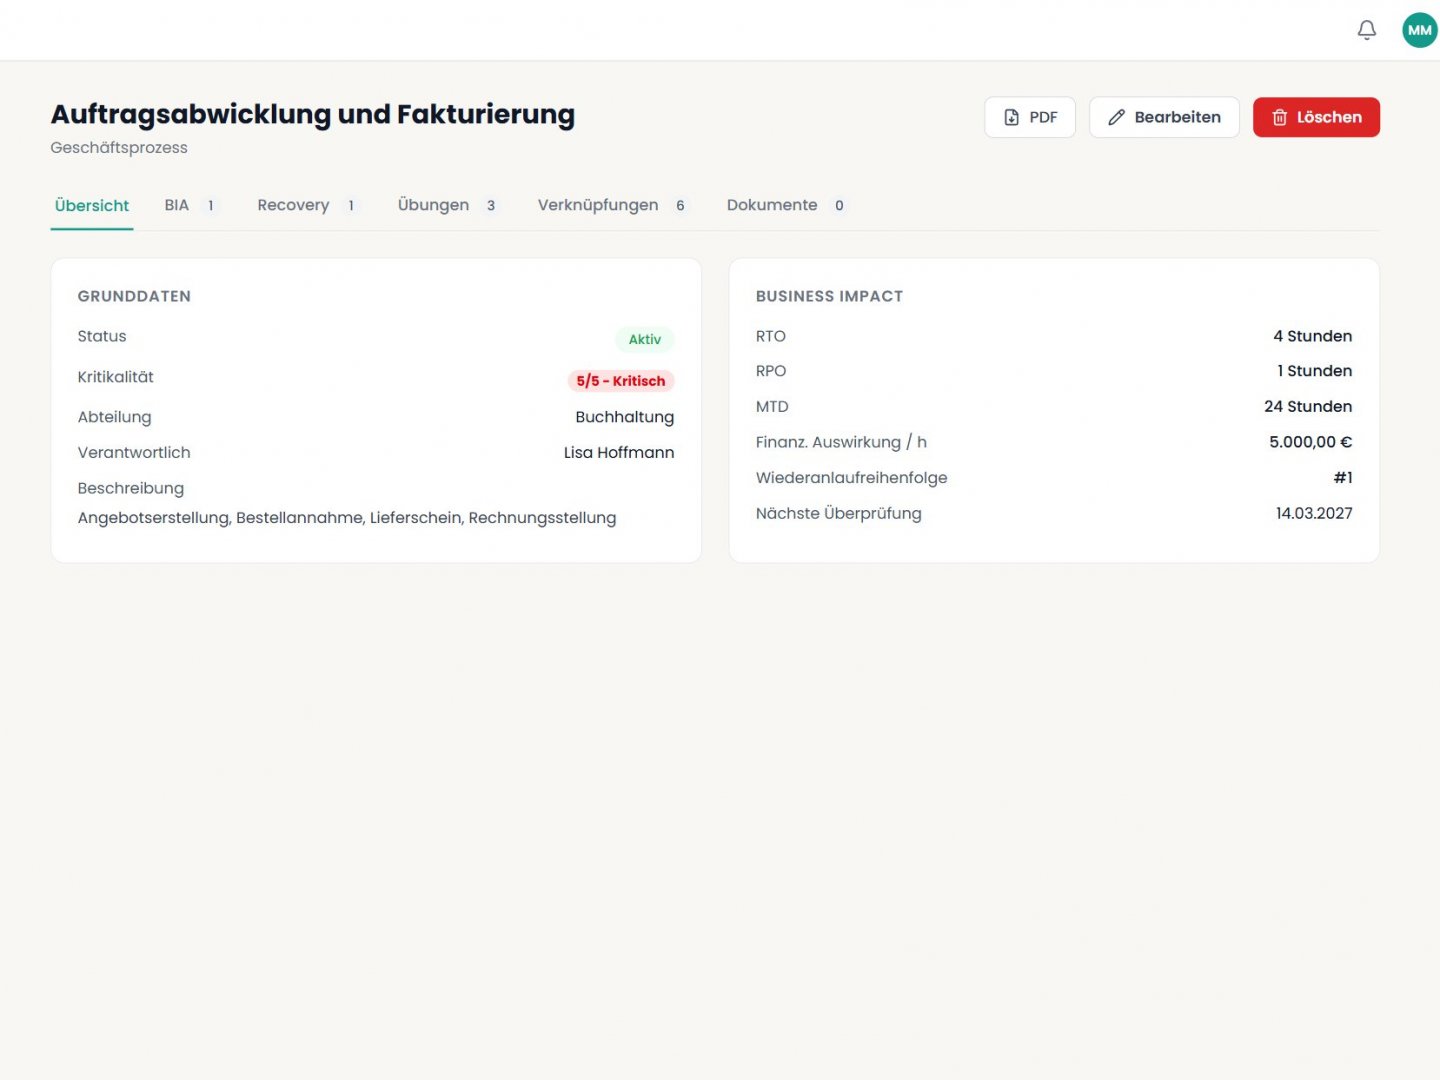This screenshot has height=1080, width=1440.
Task: Click the PDF button
Action: pyautogui.click(x=1029, y=117)
